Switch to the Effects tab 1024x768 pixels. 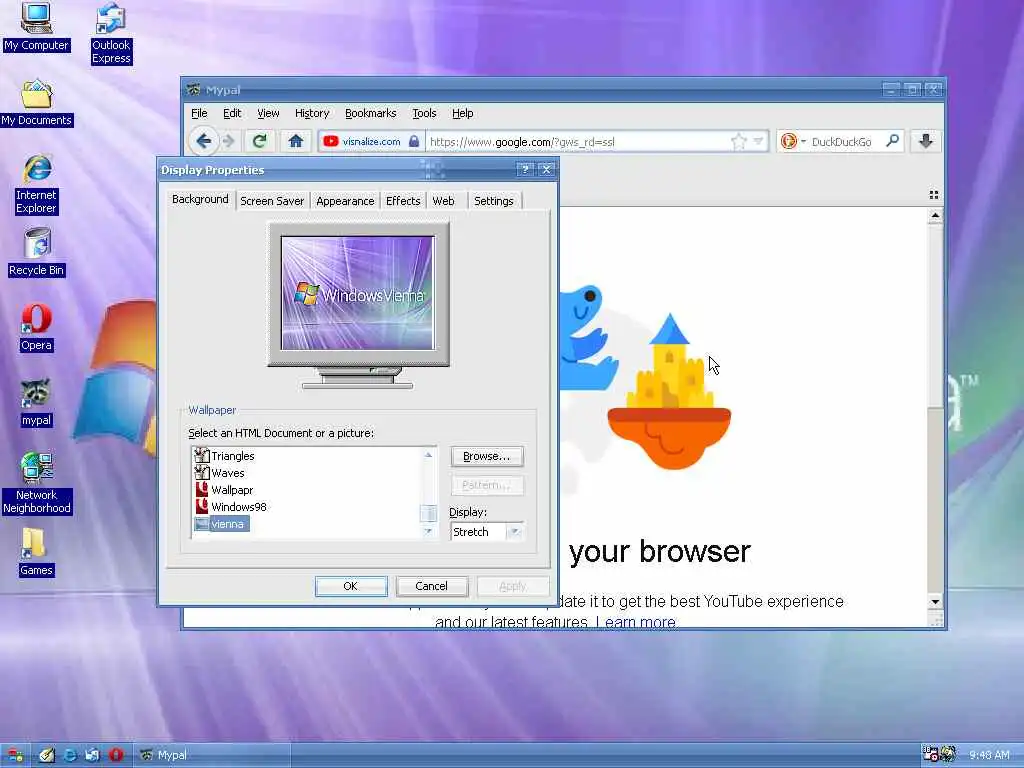point(403,201)
